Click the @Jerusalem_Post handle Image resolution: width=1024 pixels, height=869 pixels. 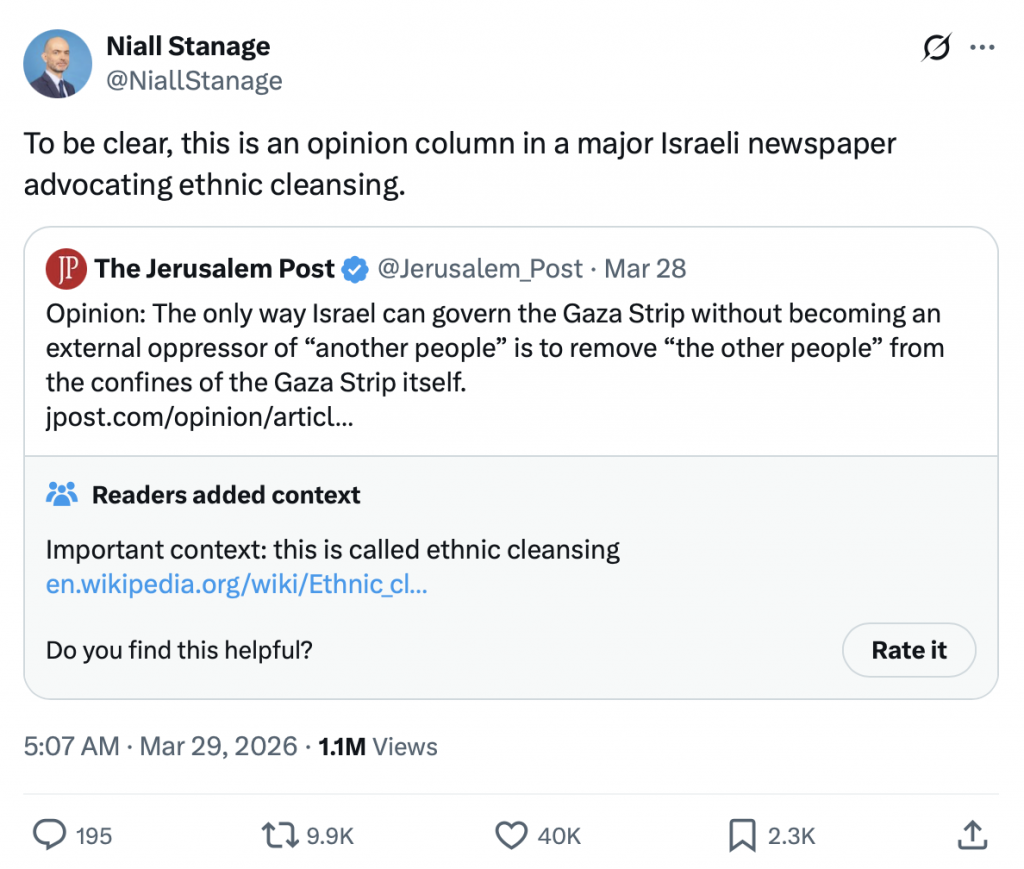pyautogui.click(x=480, y=269)
